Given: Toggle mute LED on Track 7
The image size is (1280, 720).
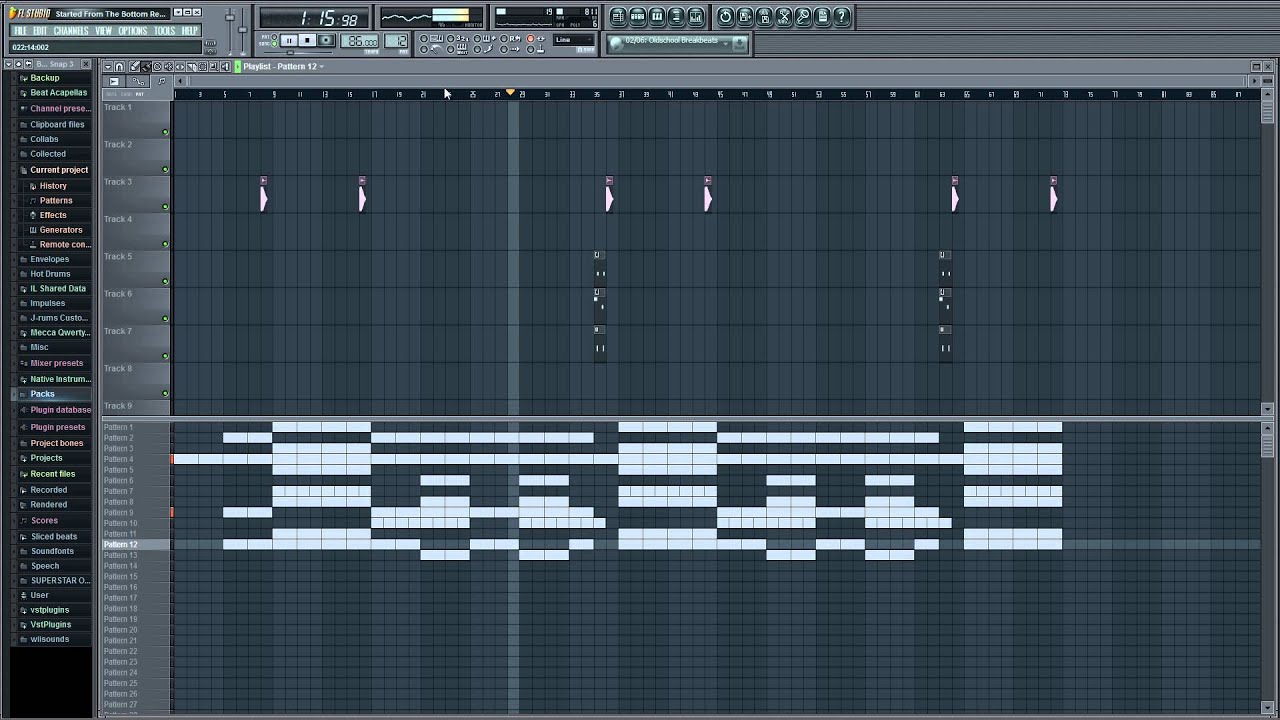Looking at the screenshot, I should (165, 357).
